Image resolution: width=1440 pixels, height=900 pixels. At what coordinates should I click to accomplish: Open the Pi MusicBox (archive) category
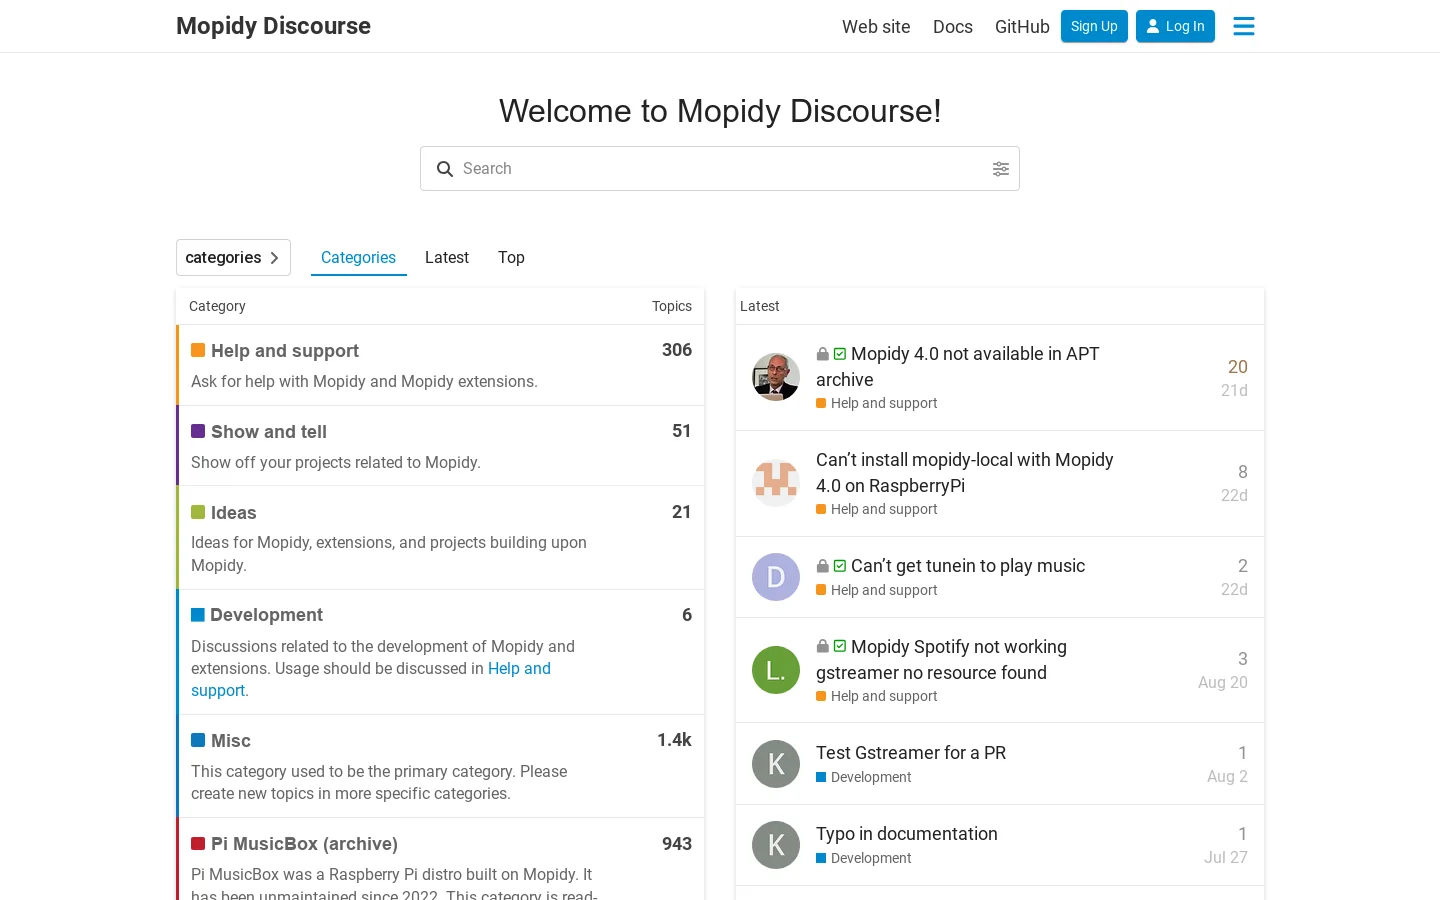point(304,844)
